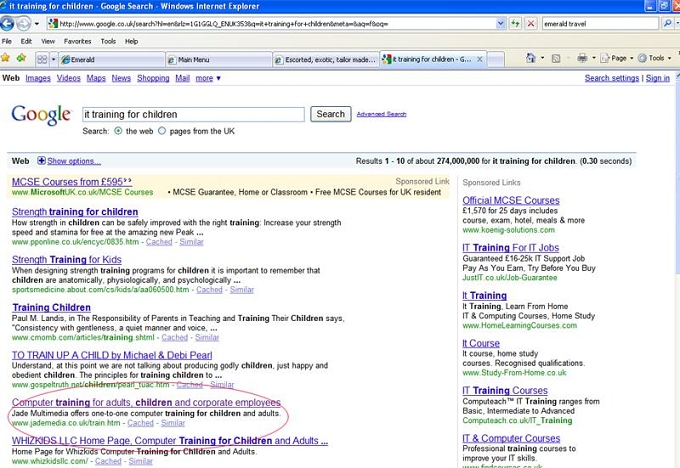Click the Print icon in toolbar
Screen dimensions: 680x468
coord(582,58)
